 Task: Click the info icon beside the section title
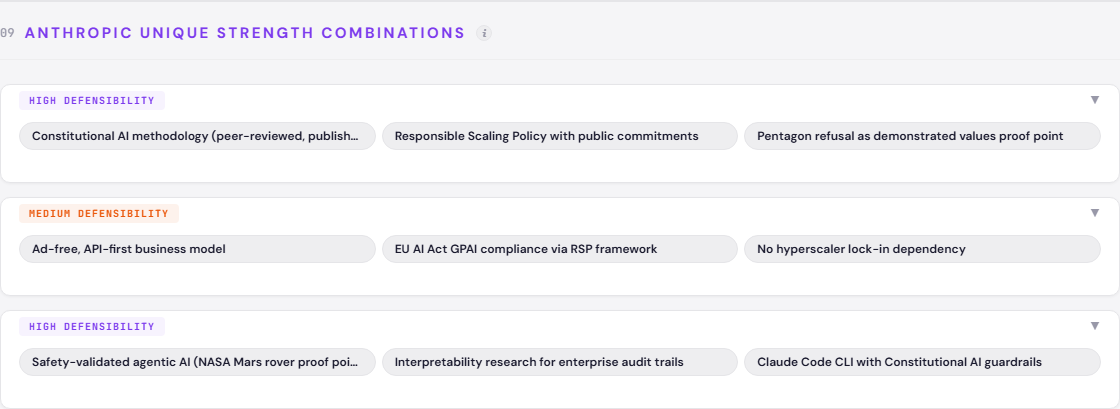(x=485, y=33)
